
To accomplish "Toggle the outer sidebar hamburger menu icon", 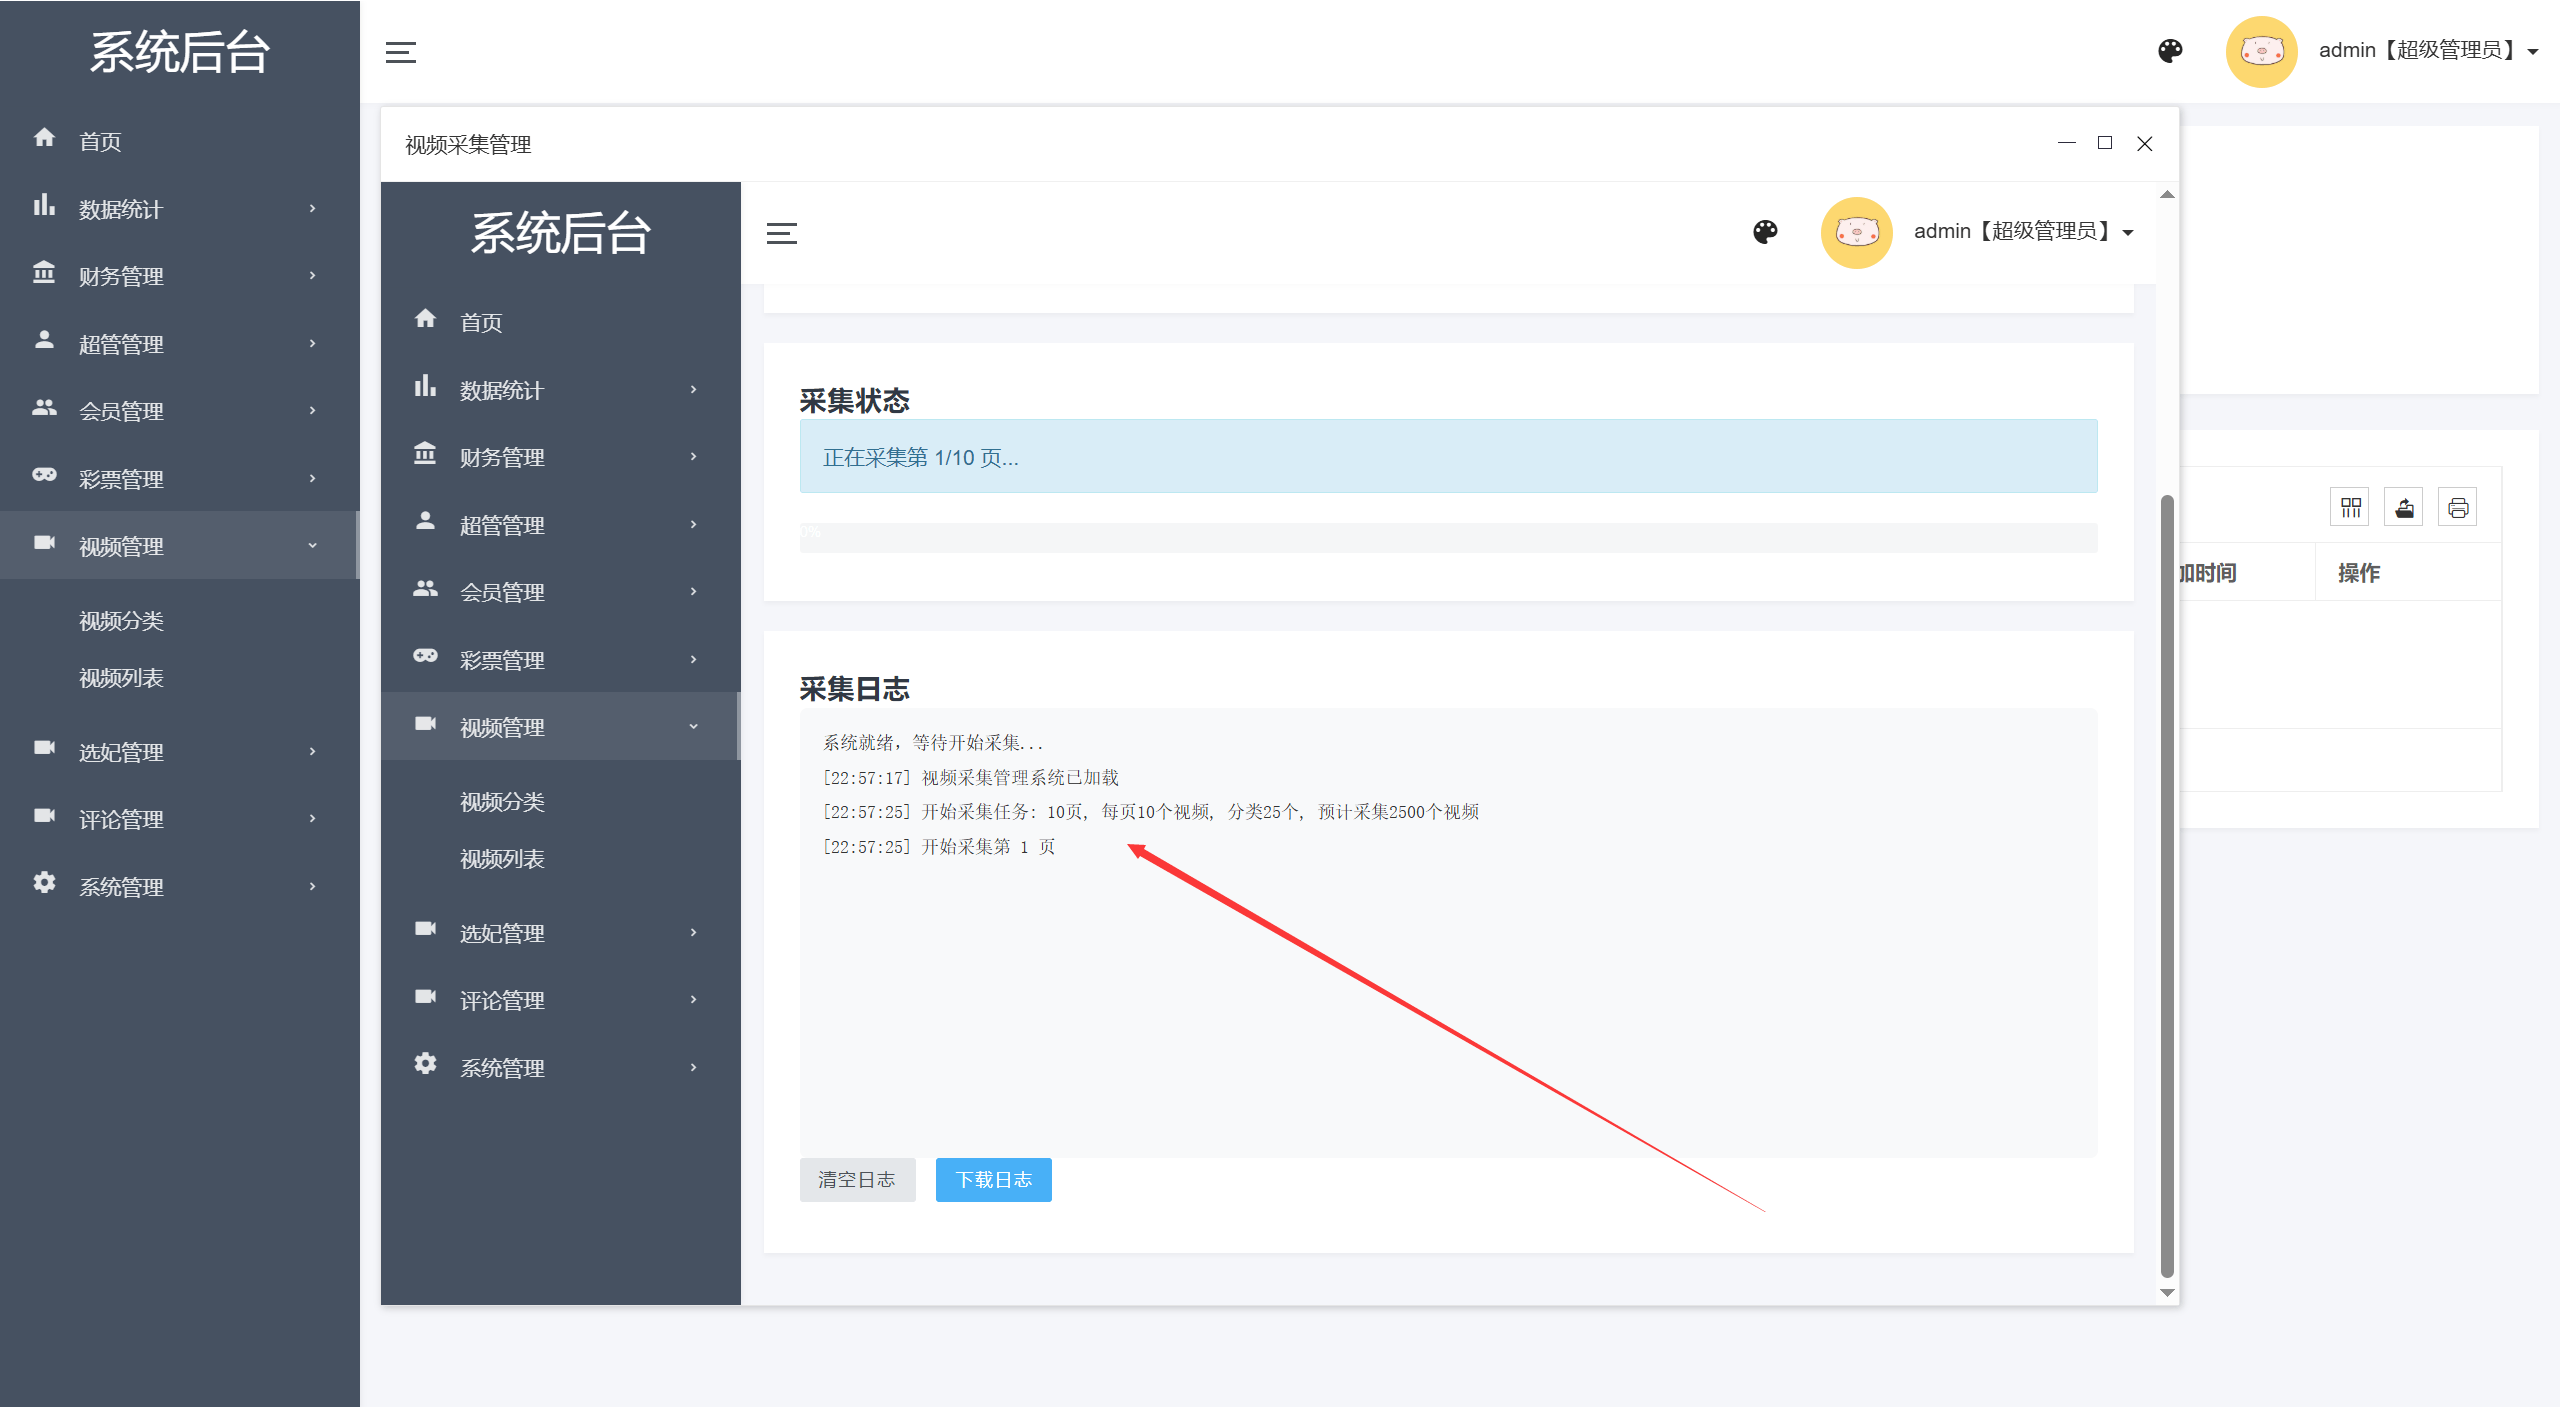I will tap(400, 52).
